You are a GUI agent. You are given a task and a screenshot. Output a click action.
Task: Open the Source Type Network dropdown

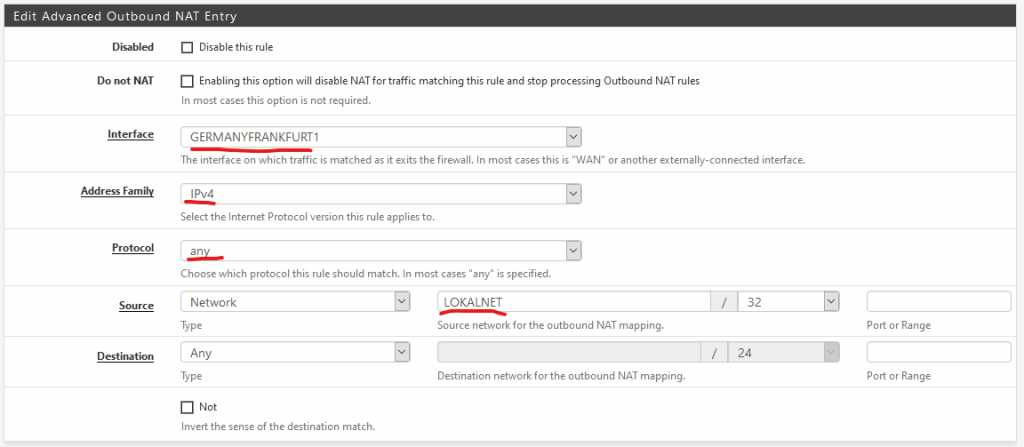(x=295, y=303)
